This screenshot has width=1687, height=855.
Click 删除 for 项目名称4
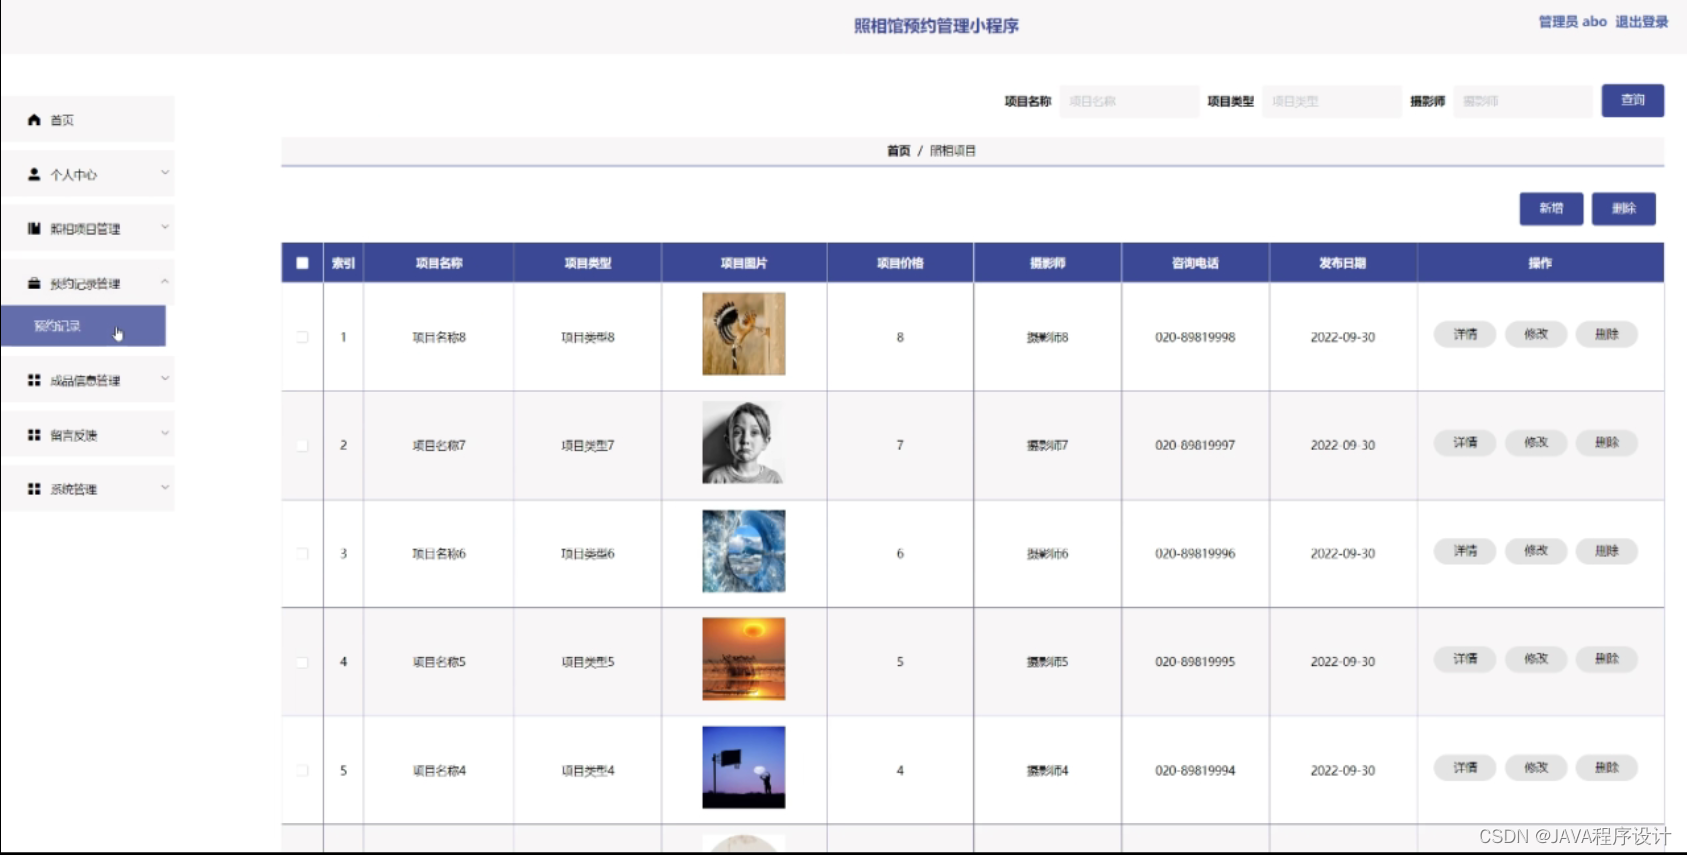1607,767
